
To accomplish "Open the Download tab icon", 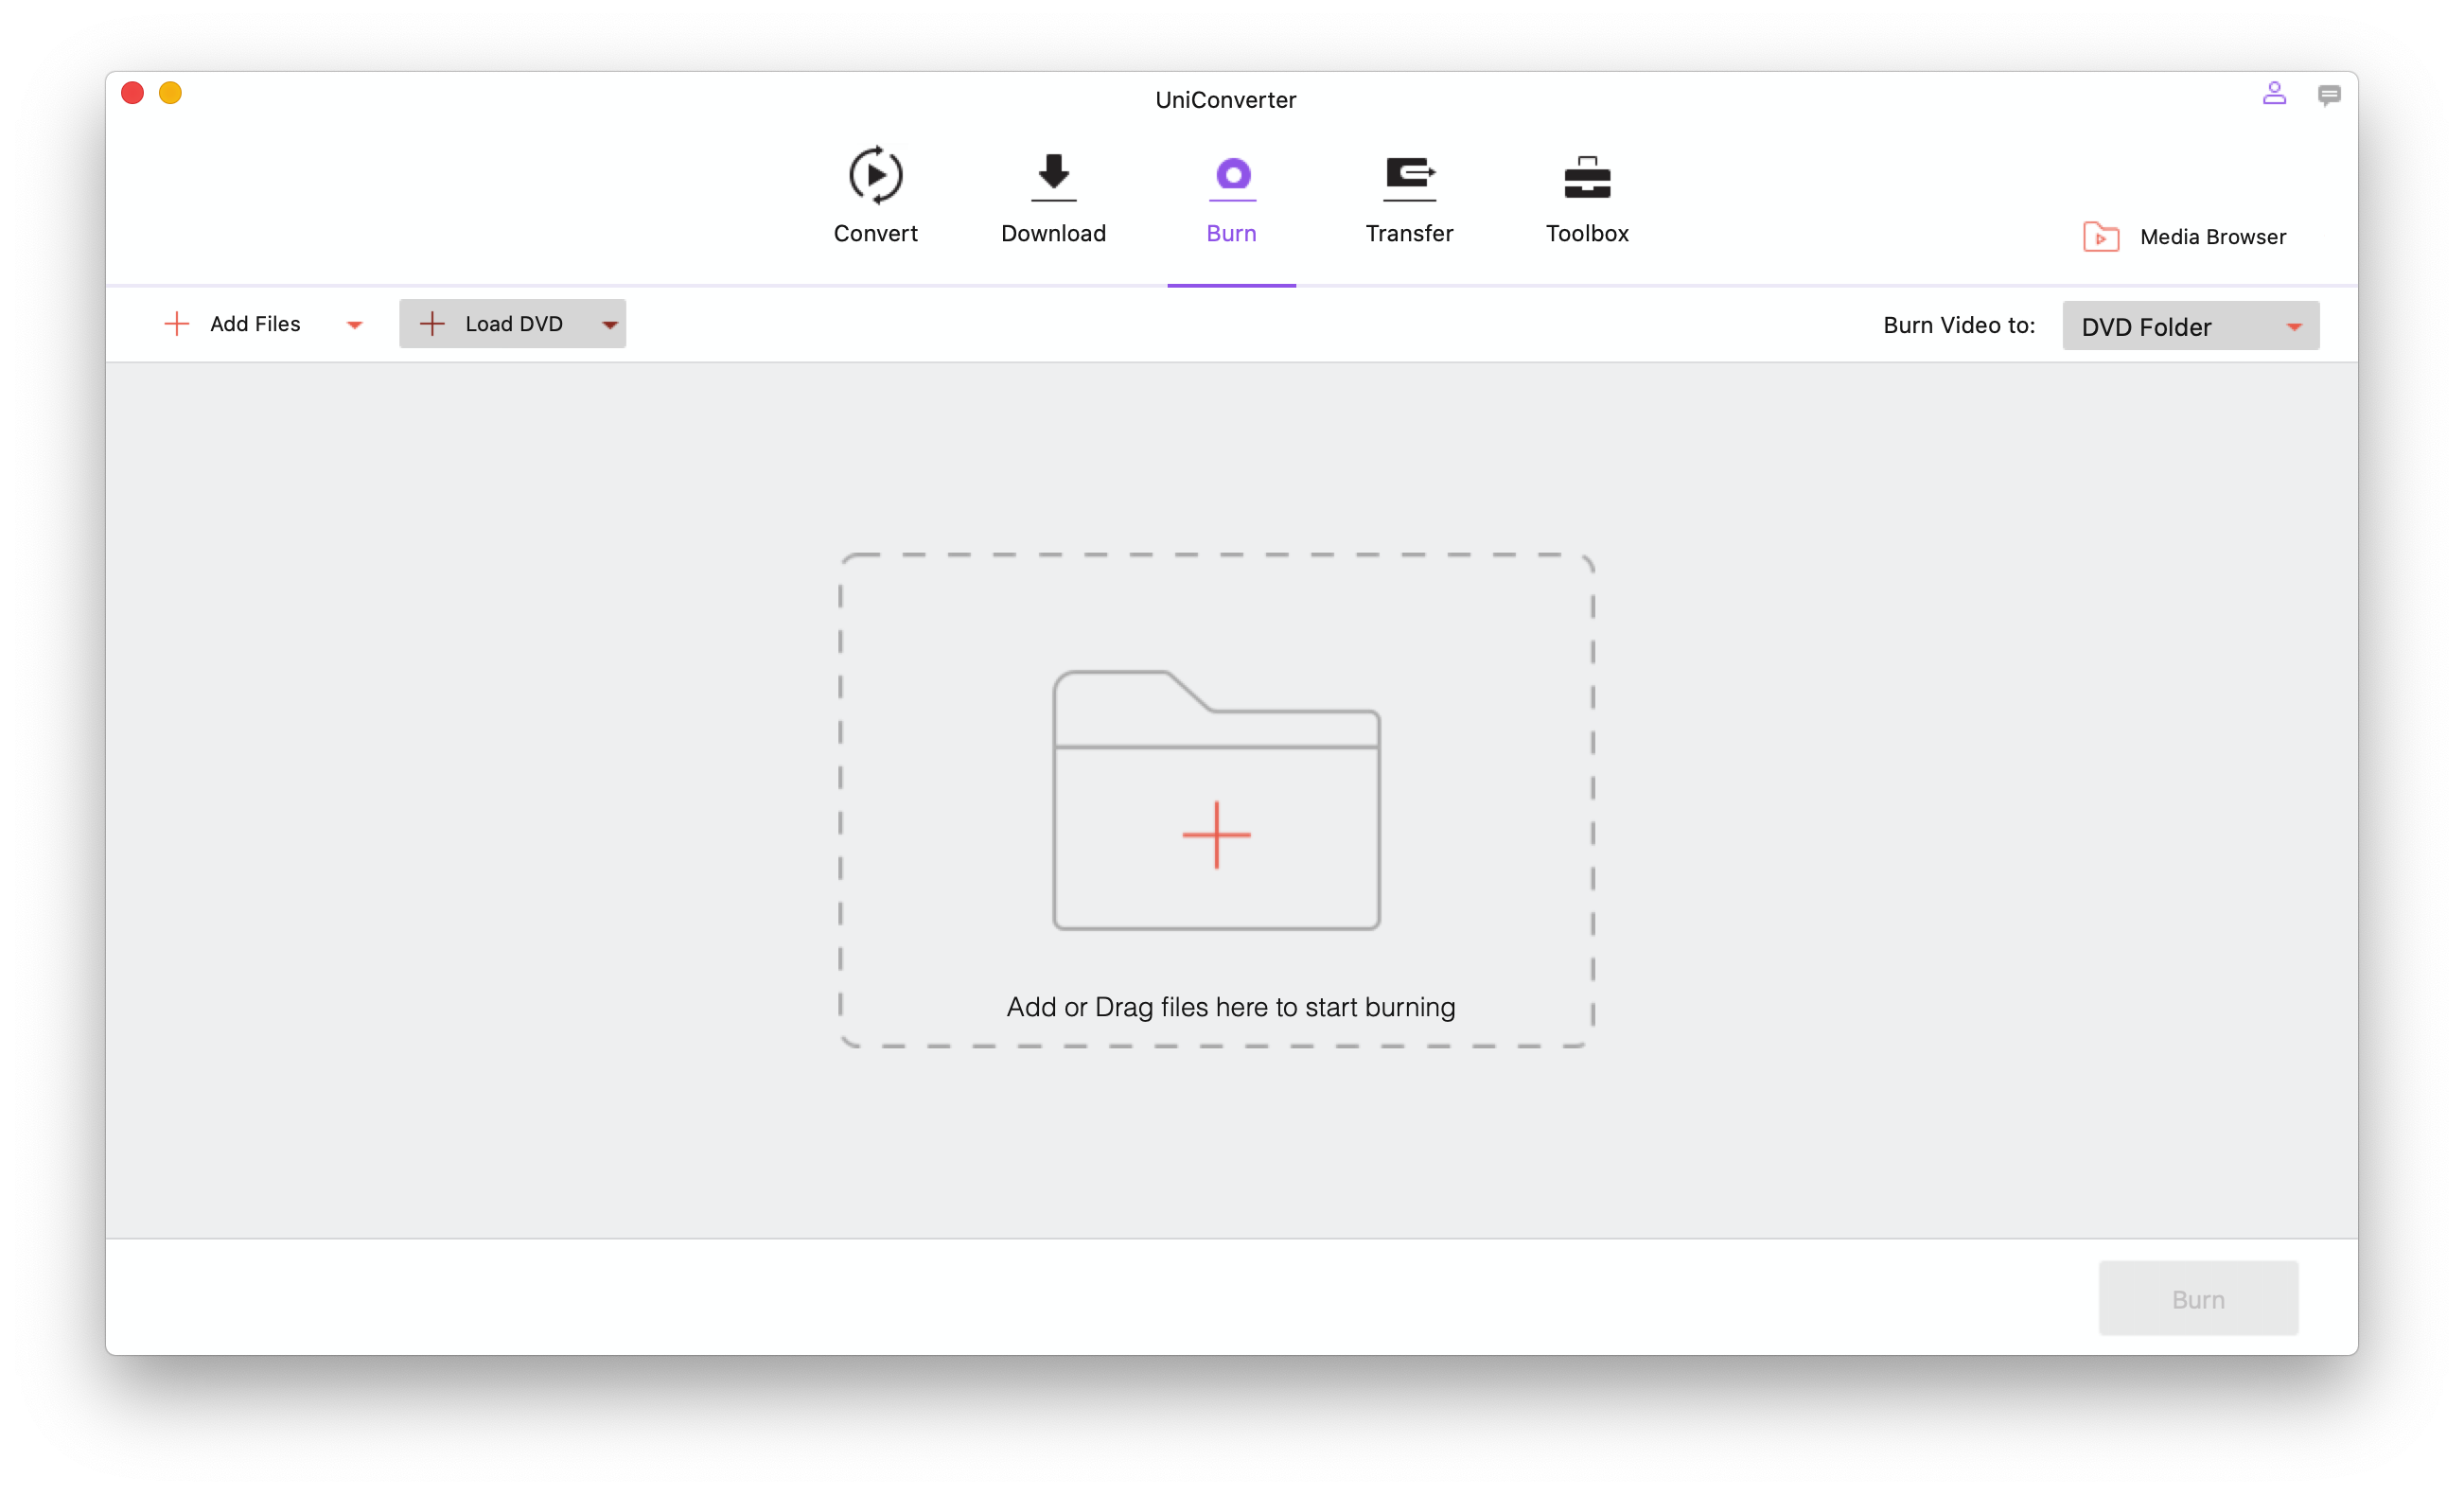I will (x=1053, y=177).
